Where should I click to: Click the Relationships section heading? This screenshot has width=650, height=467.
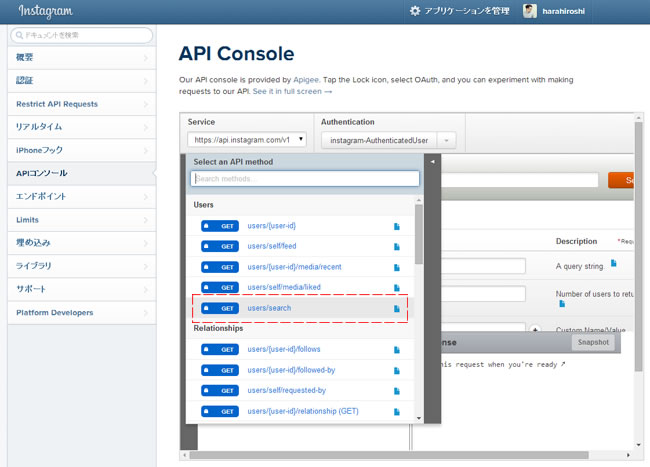coord(218,328)
